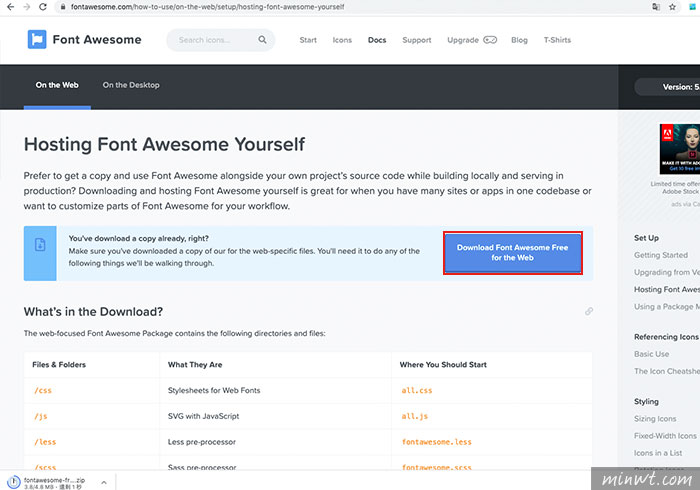Click the Hosting Font Awesome Yourself title
This screenshot has height=490, width=700.
pyautogui.click(x=164, y=144)
